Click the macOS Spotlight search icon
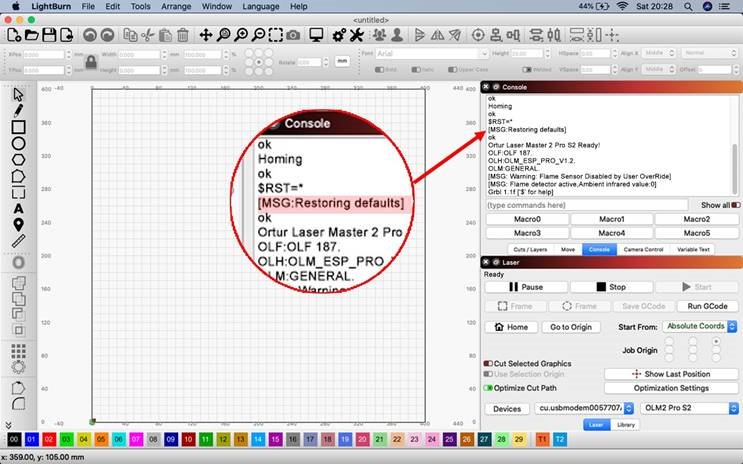This screenshot has height=464, width=743. pos(688,7)
